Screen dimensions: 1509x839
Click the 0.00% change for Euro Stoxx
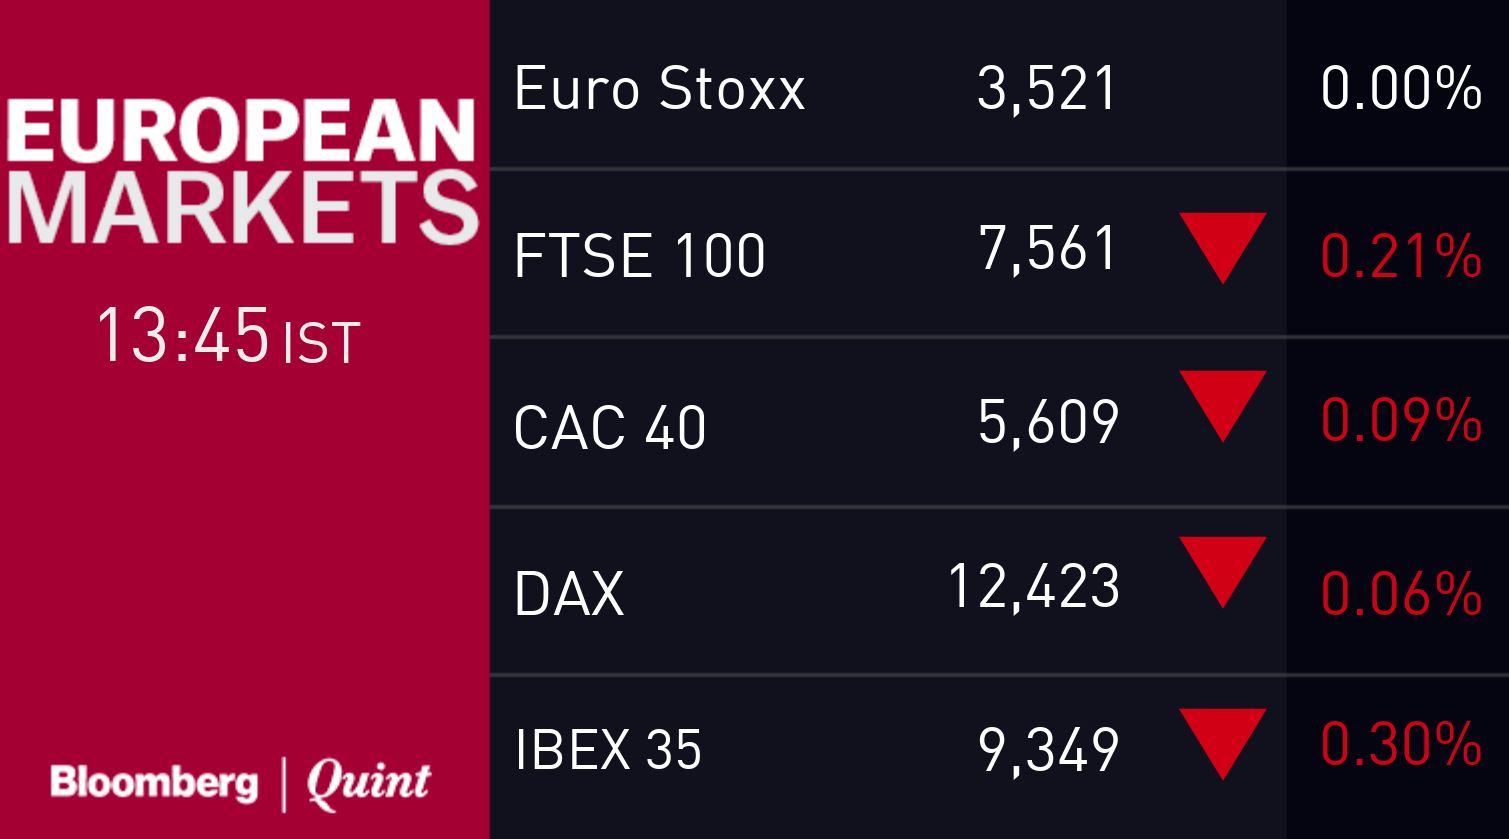click(1400, 88)
